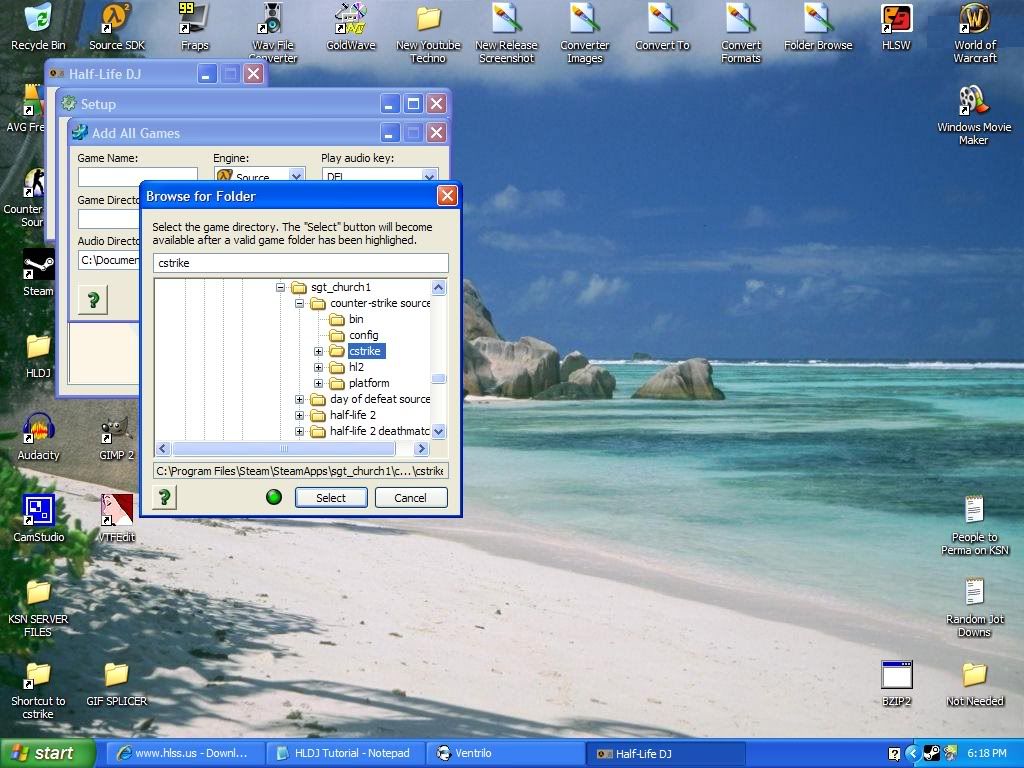Open the Steam desktop shortcut
Image resolution: width=1024 pixels, height=768 pixels.
(38, 268)
